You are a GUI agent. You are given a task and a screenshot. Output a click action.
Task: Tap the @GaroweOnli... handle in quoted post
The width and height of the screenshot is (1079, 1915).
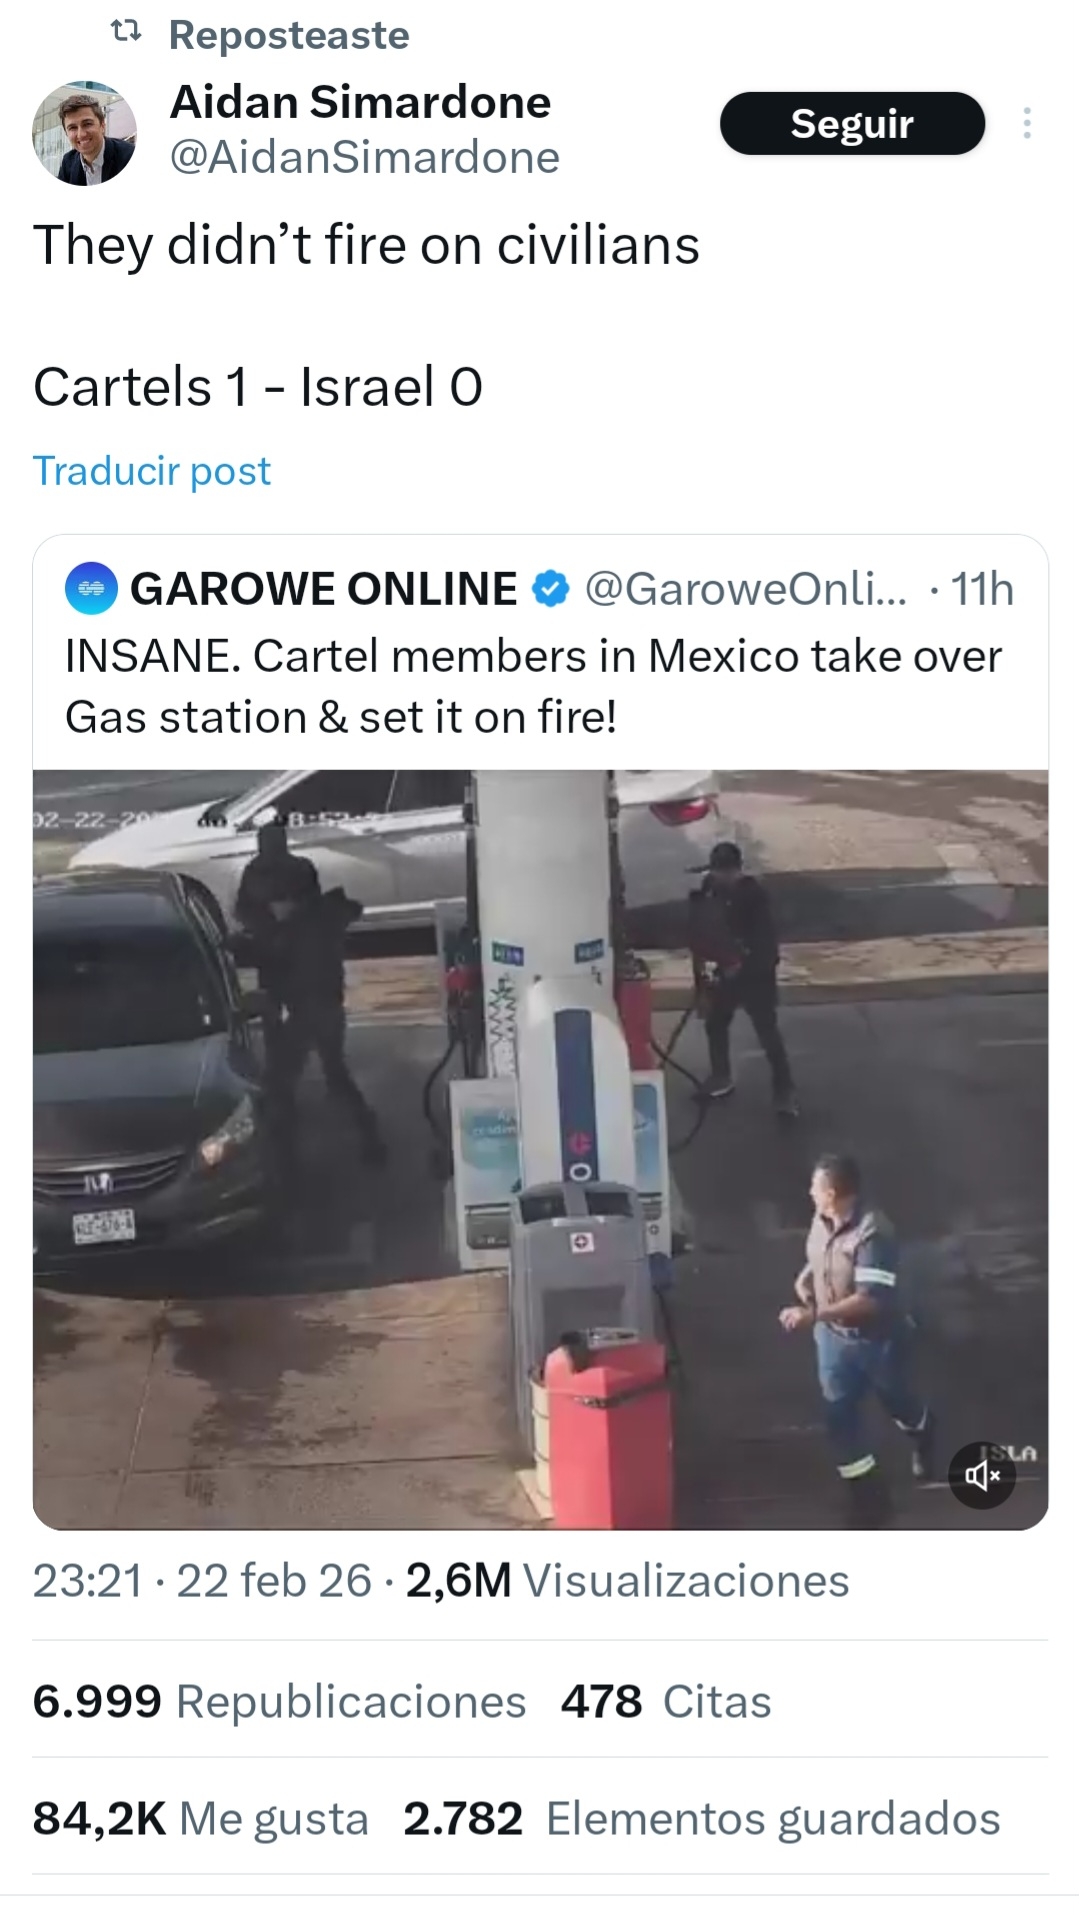click(x=746, y=588)
